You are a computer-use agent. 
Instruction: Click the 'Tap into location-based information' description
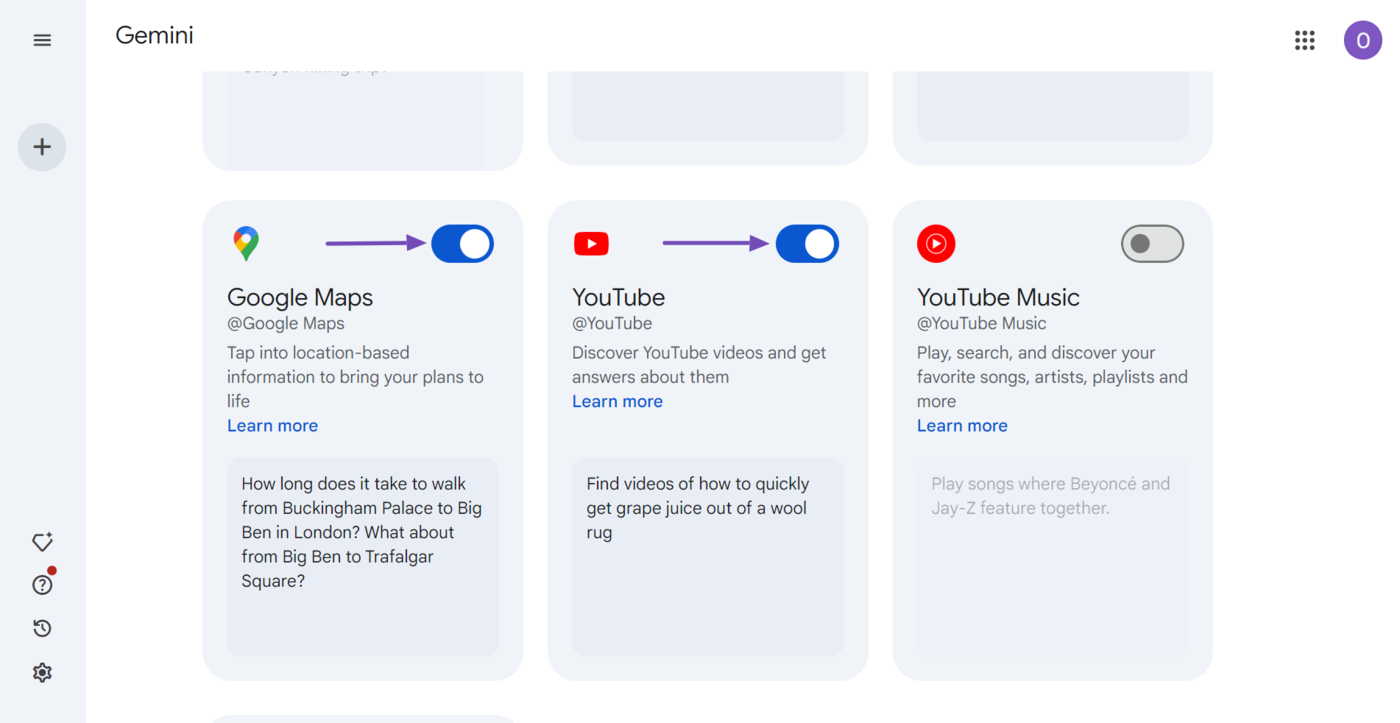click(355, 377)
